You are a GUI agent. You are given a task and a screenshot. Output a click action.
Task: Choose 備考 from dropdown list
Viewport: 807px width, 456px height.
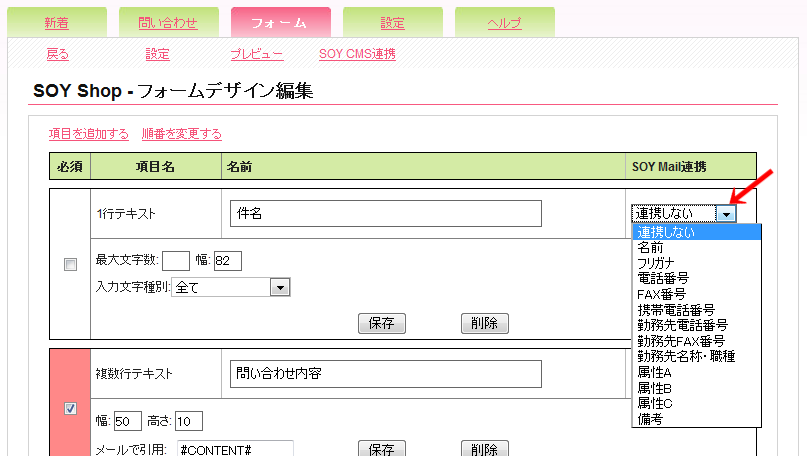[x=696, y=419]
